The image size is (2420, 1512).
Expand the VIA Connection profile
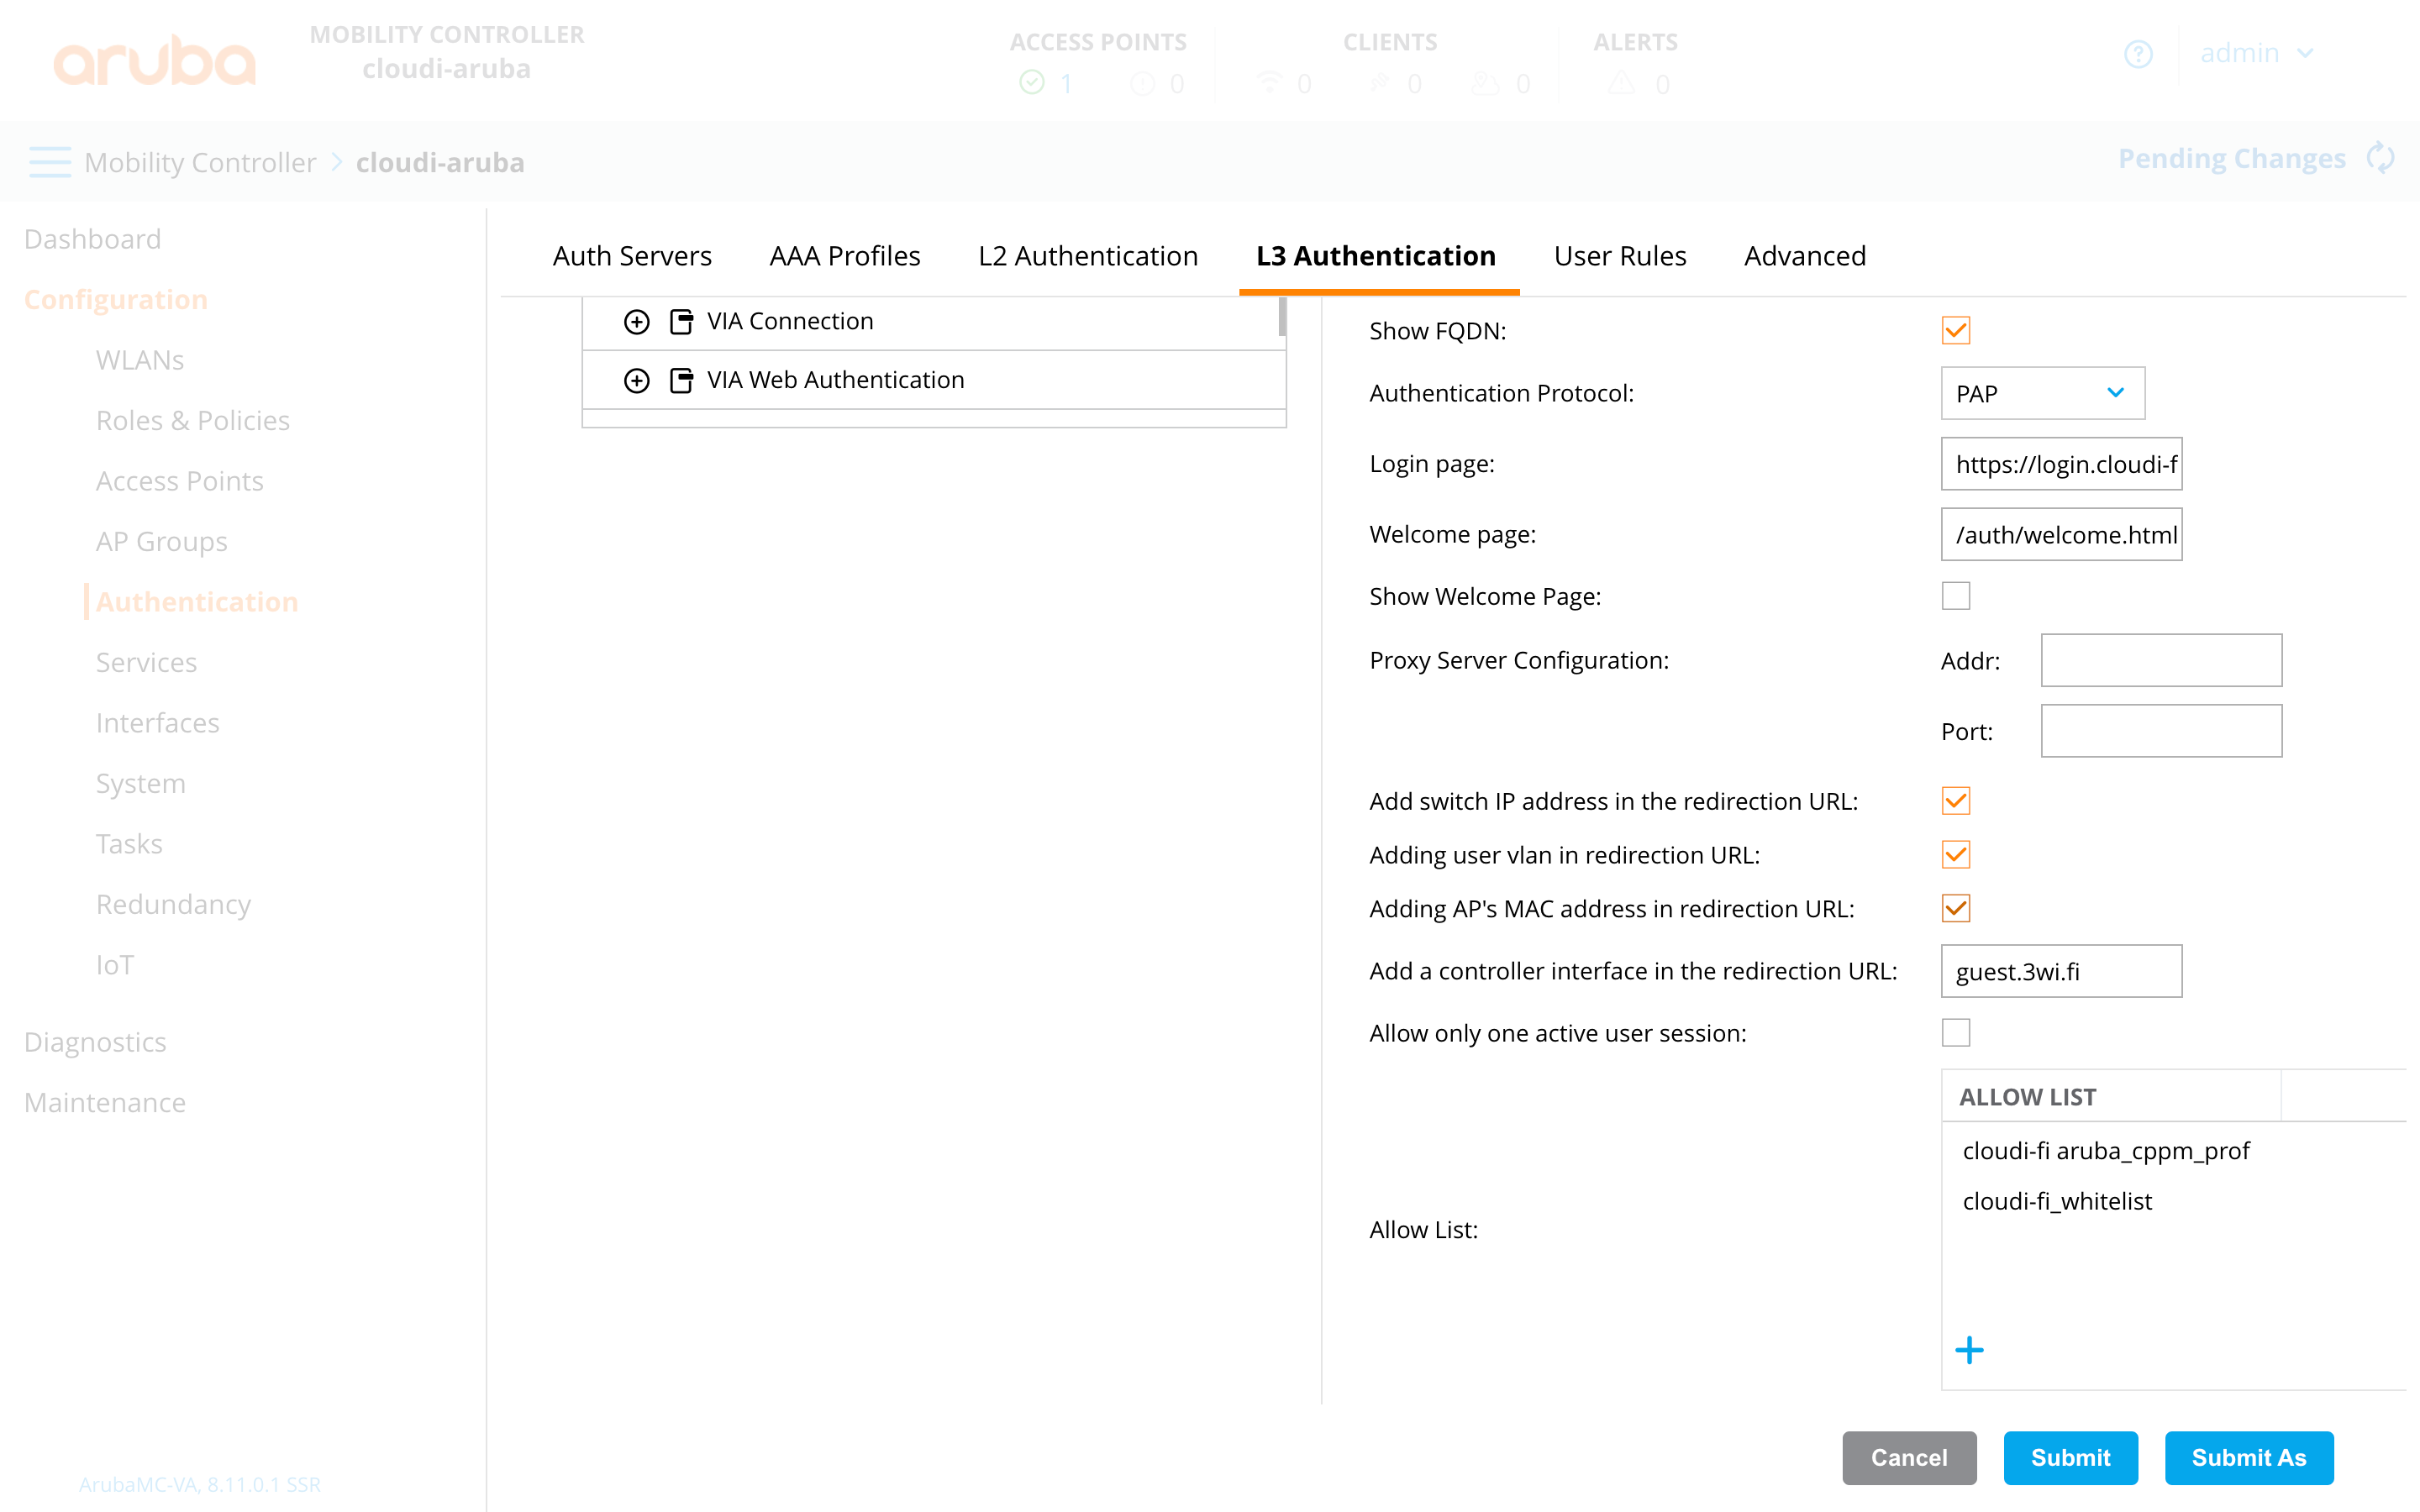(637, 321)
